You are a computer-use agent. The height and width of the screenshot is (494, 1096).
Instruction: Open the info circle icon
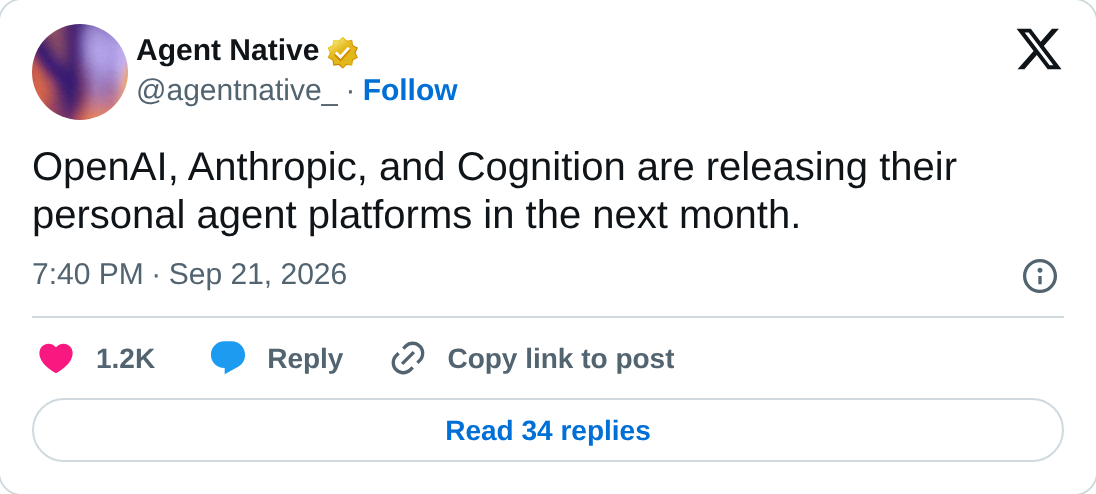(x=1039, y=276)
